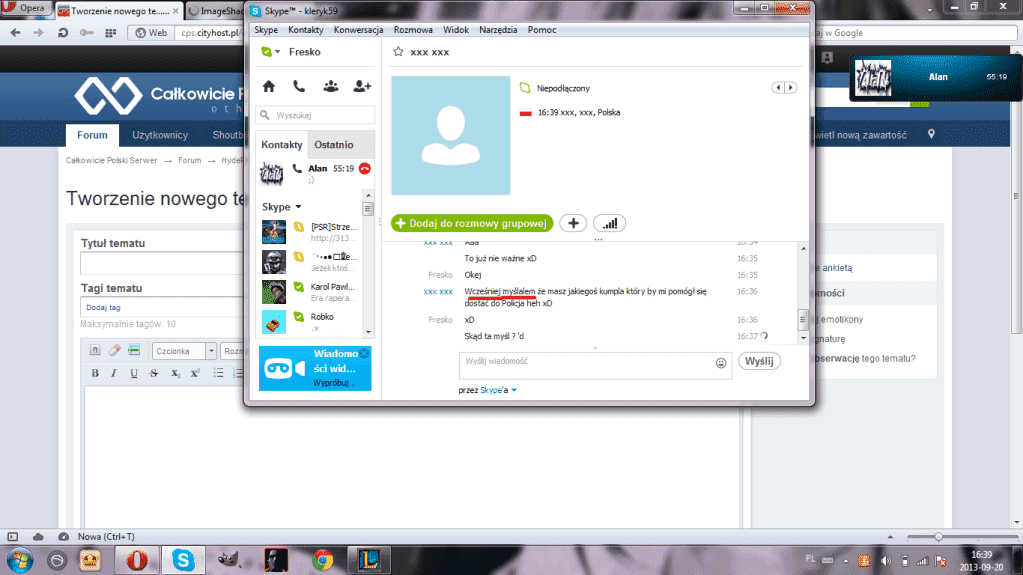Open the call phones dial icon

(x=299, y=86)
